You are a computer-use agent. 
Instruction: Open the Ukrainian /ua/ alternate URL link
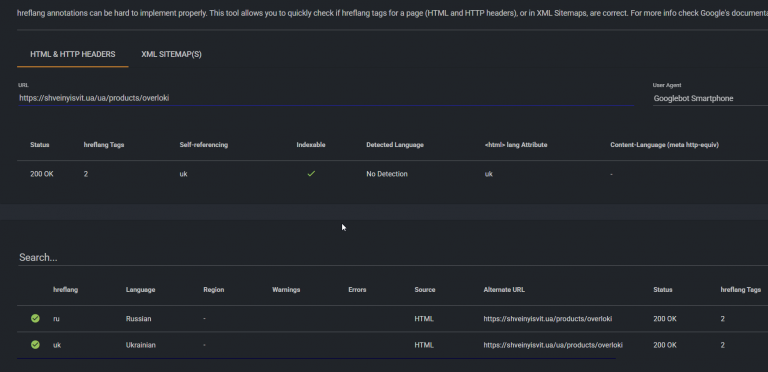coord(553,345)
